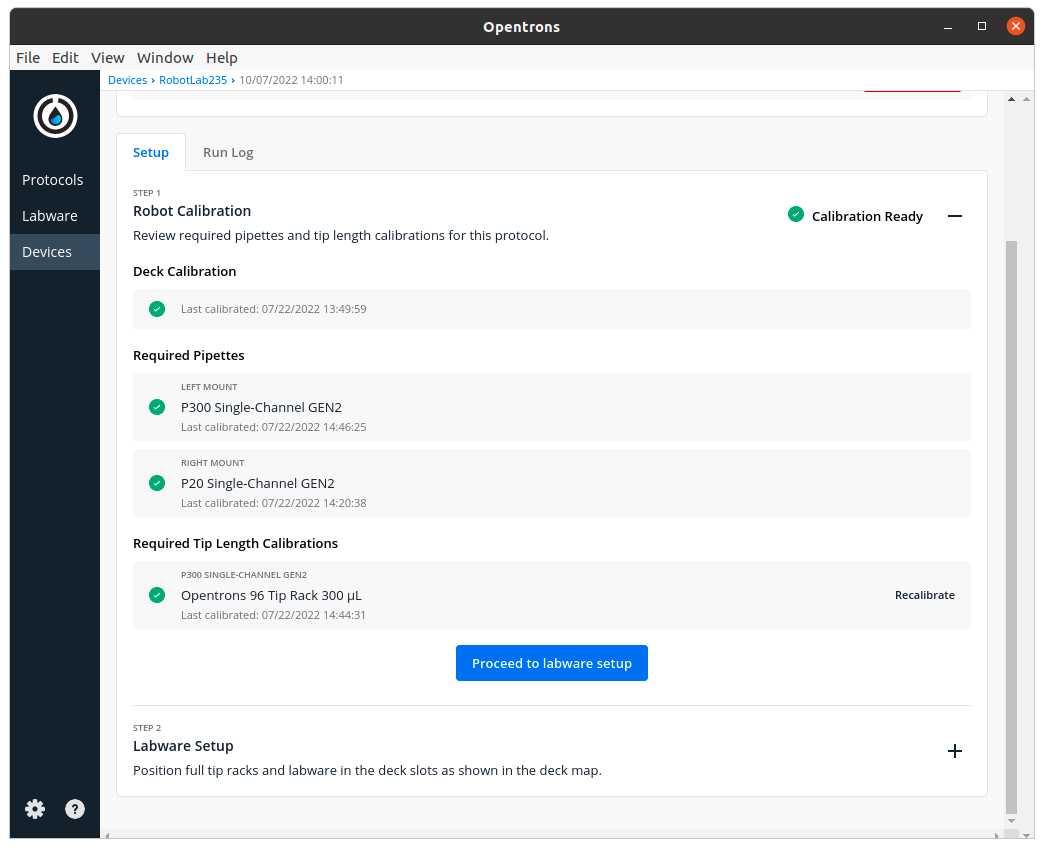The width and height of the screenshot is (1044, 848).
Task: Open app settings gear icon
Action: [35, 809]
